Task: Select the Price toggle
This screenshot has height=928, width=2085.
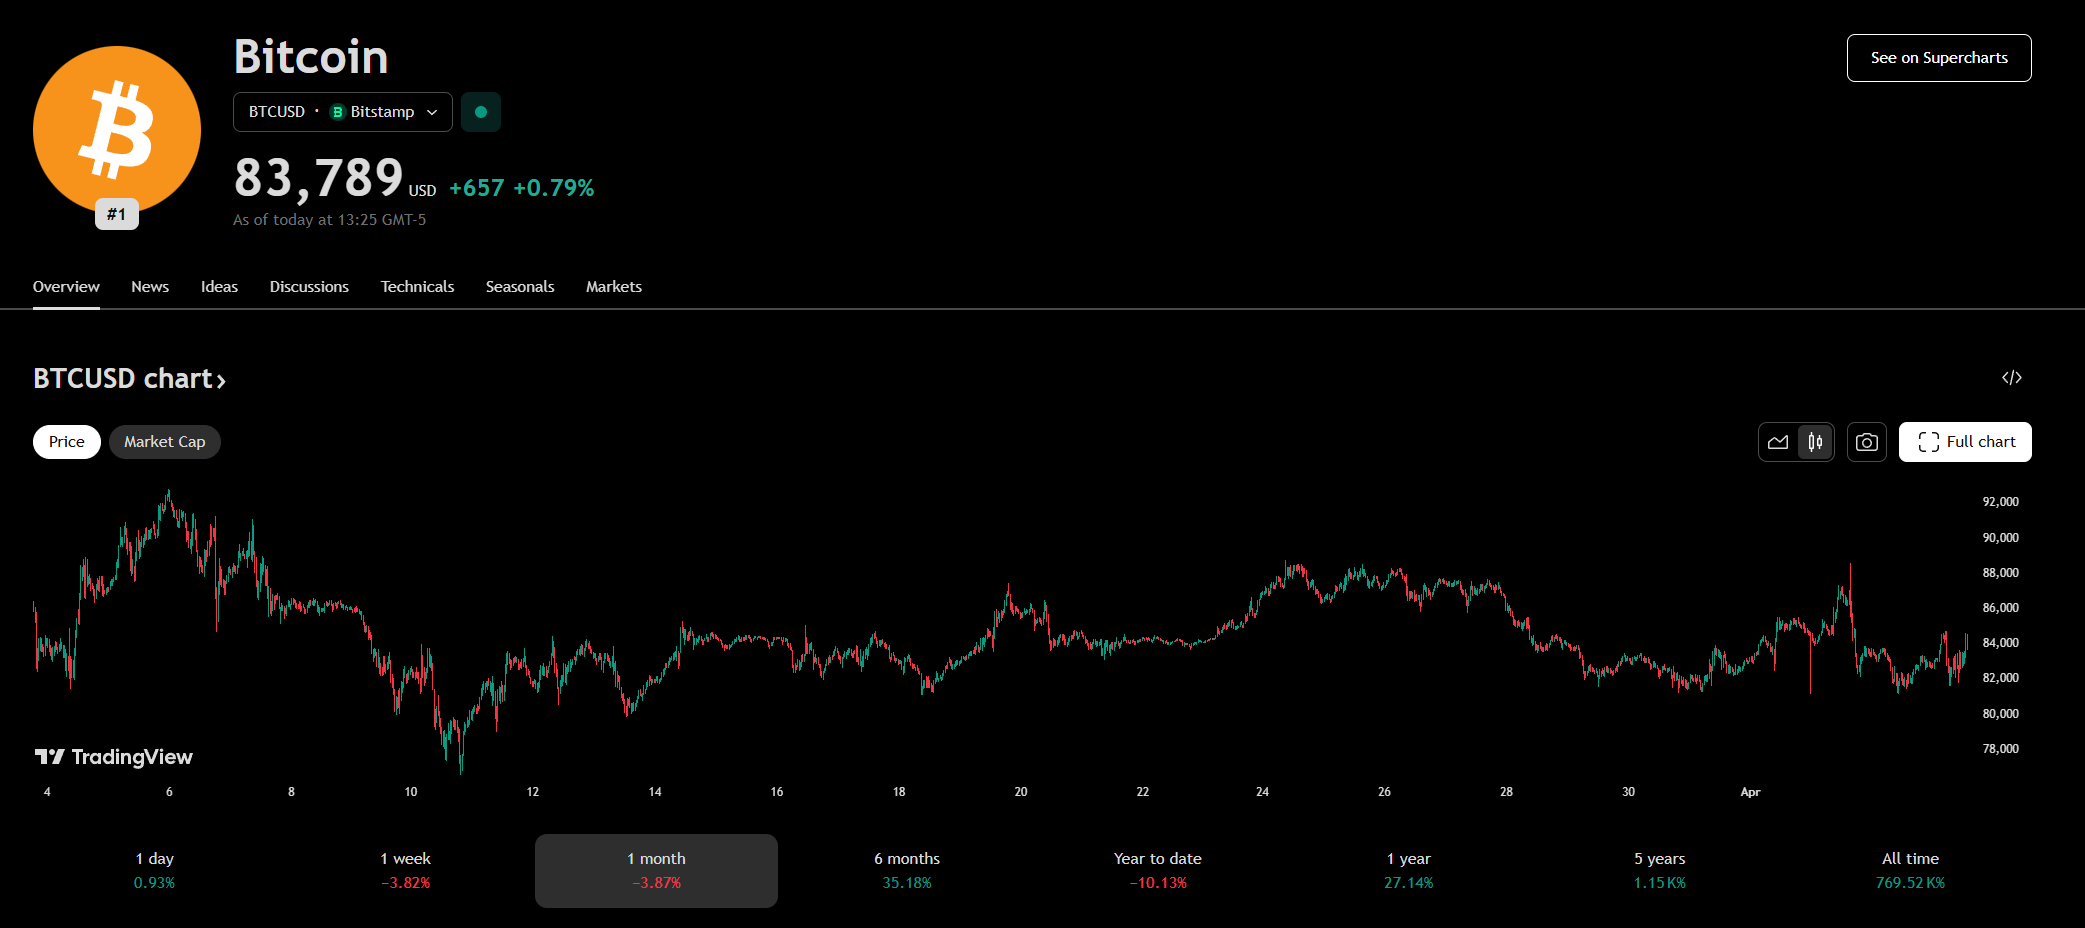Action: pos(67,442)
